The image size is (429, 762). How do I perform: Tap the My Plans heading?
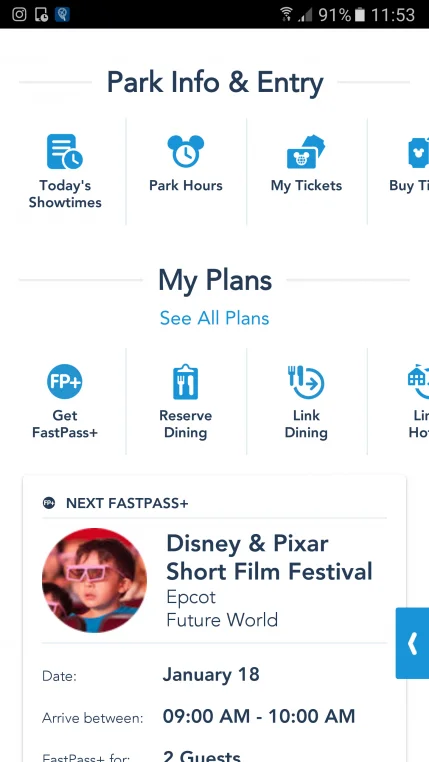[x=215, y=281]
